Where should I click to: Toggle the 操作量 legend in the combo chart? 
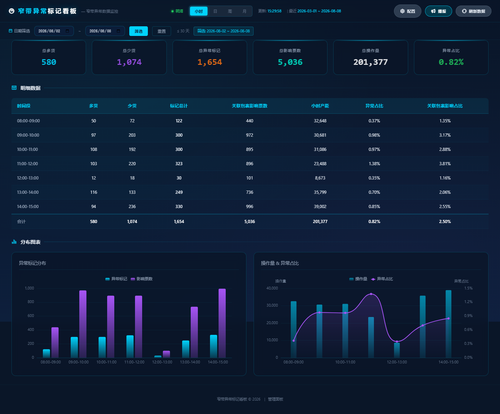point(358,279)
